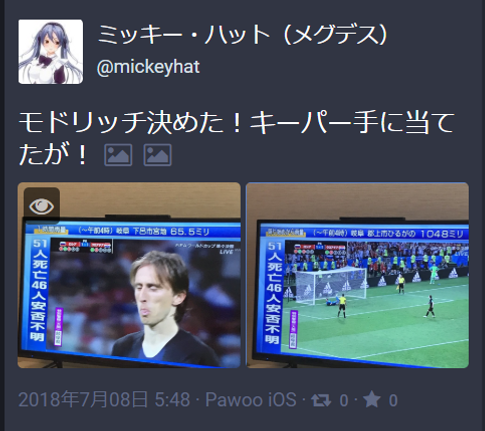The width and height of the screenshot is (485, 431).
Task: Click the goal net in the right photo
Action: tap(330, 284)
